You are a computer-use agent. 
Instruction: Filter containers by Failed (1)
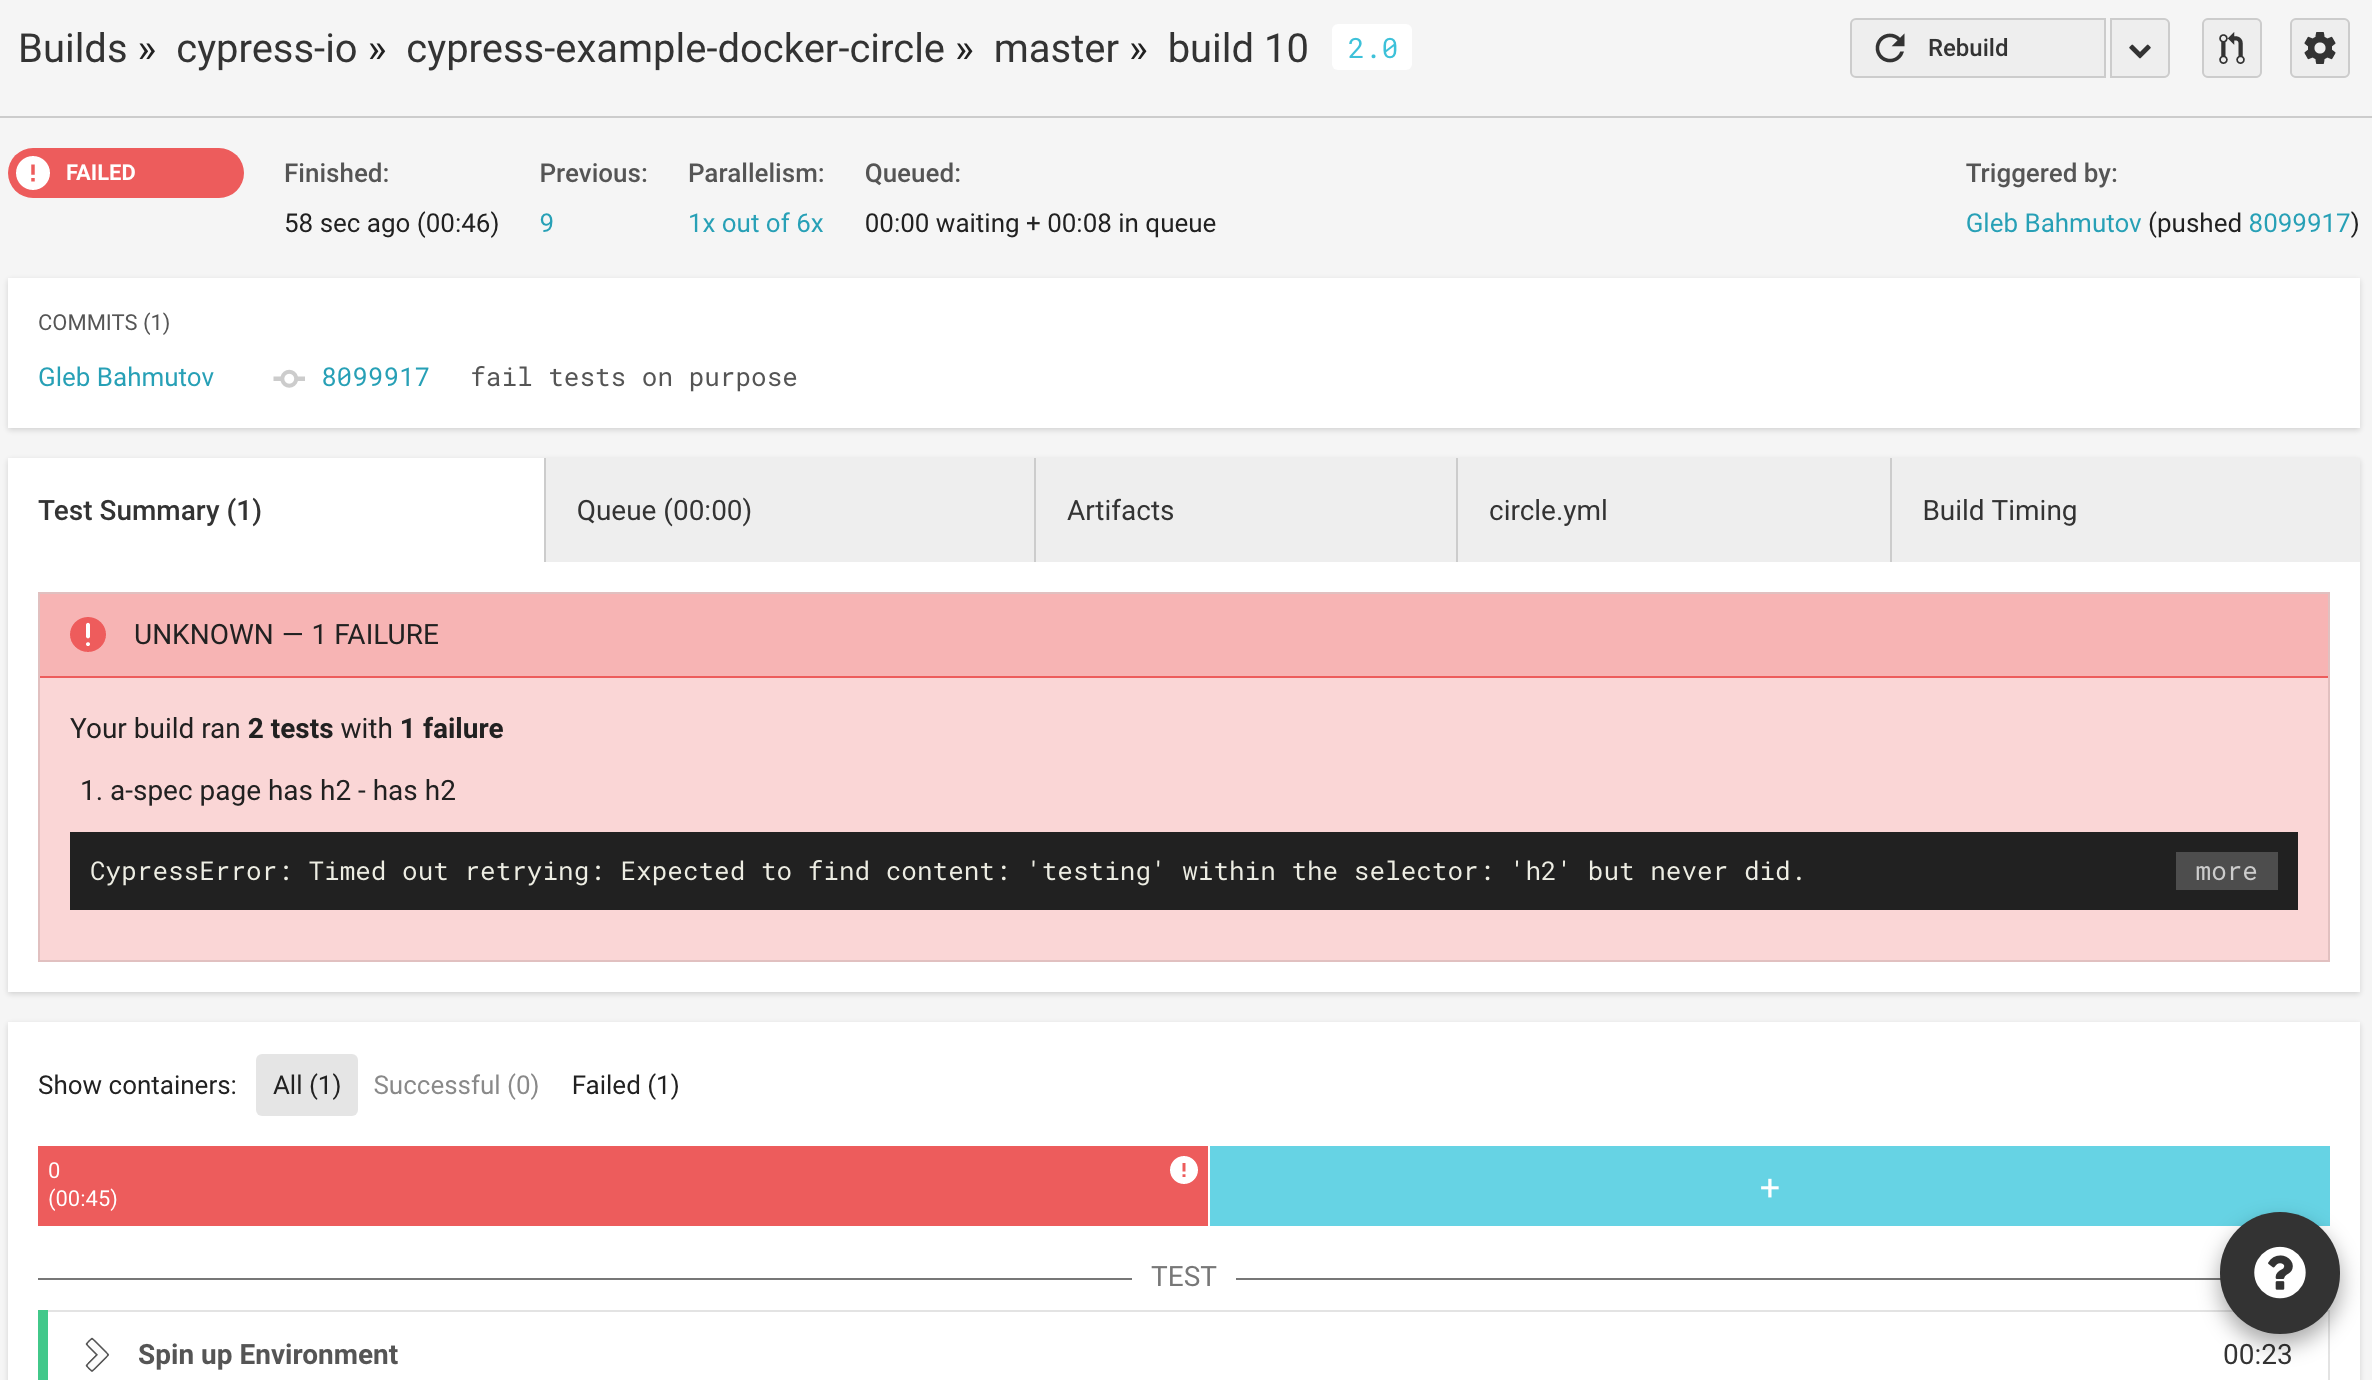point(625,1085)
